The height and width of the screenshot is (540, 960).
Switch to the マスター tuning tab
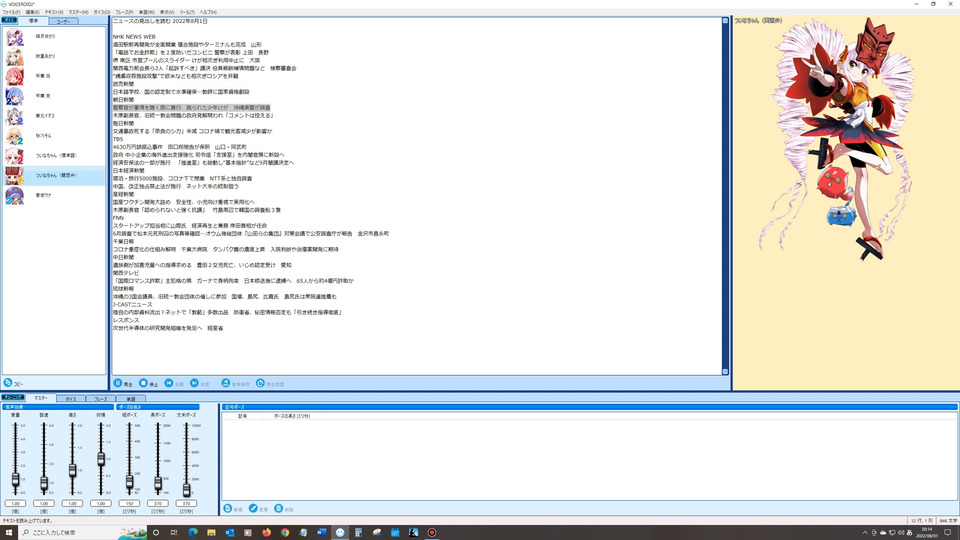point(41,398)
